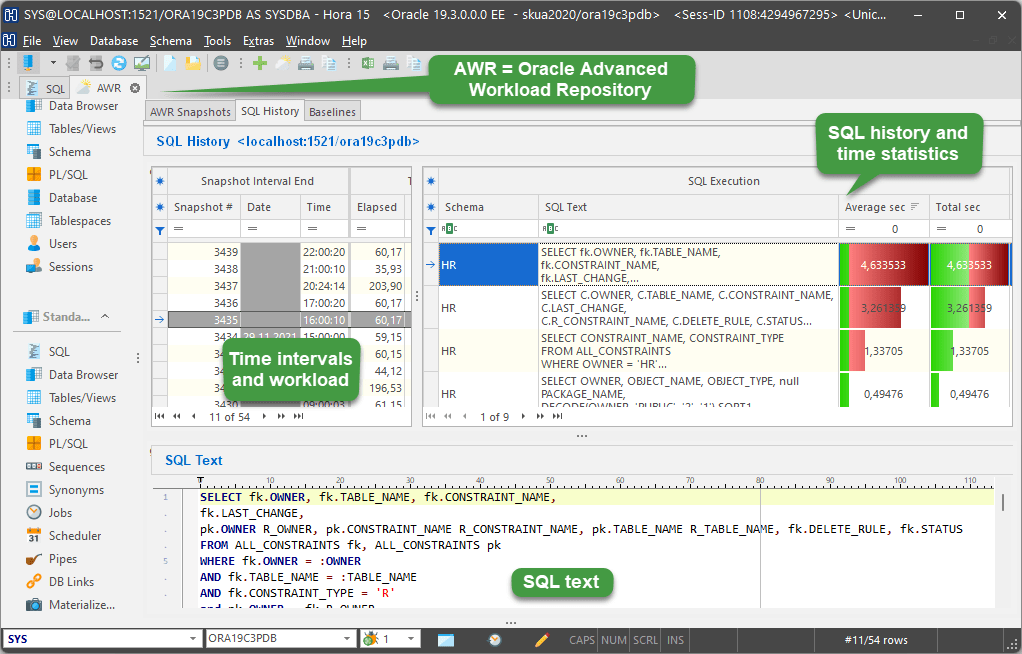Viewport: 1022px width, 654px height.
Task: Open the Baselines tab
Action: click(332, 111)
